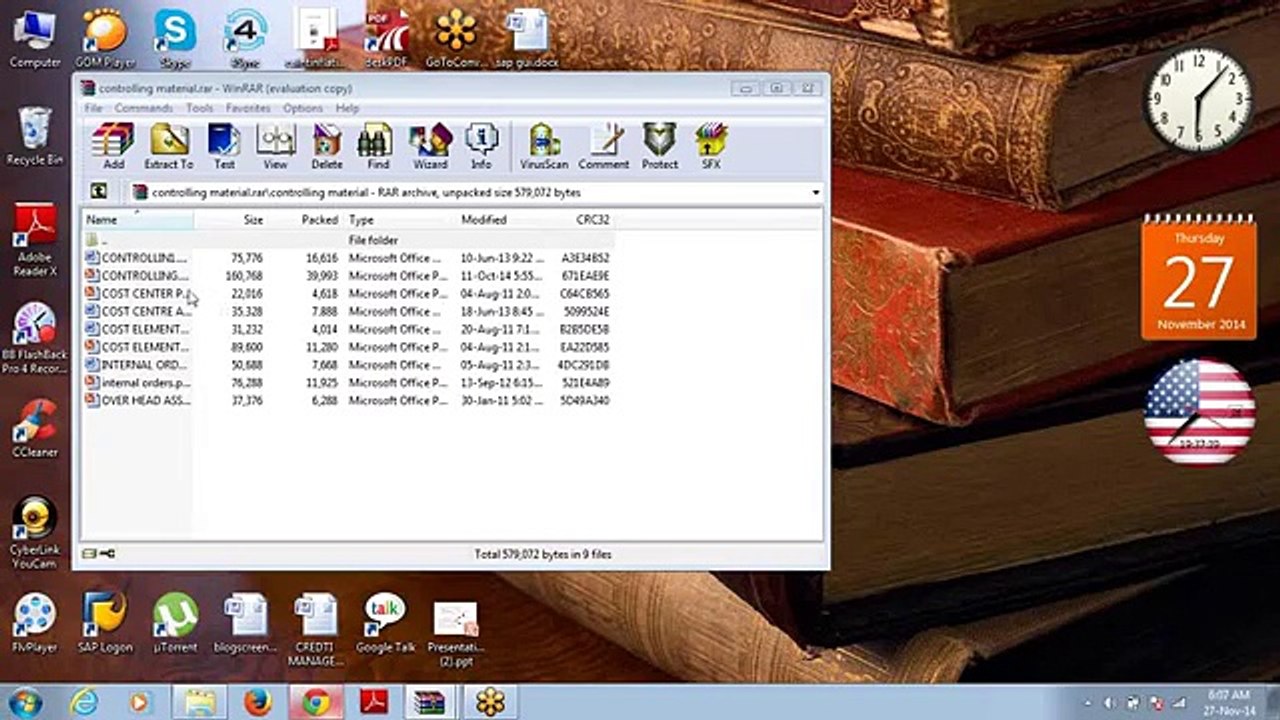This screenshot has width=1280, height=720.
Task: Open the Options menu
Action: (303, 108)
